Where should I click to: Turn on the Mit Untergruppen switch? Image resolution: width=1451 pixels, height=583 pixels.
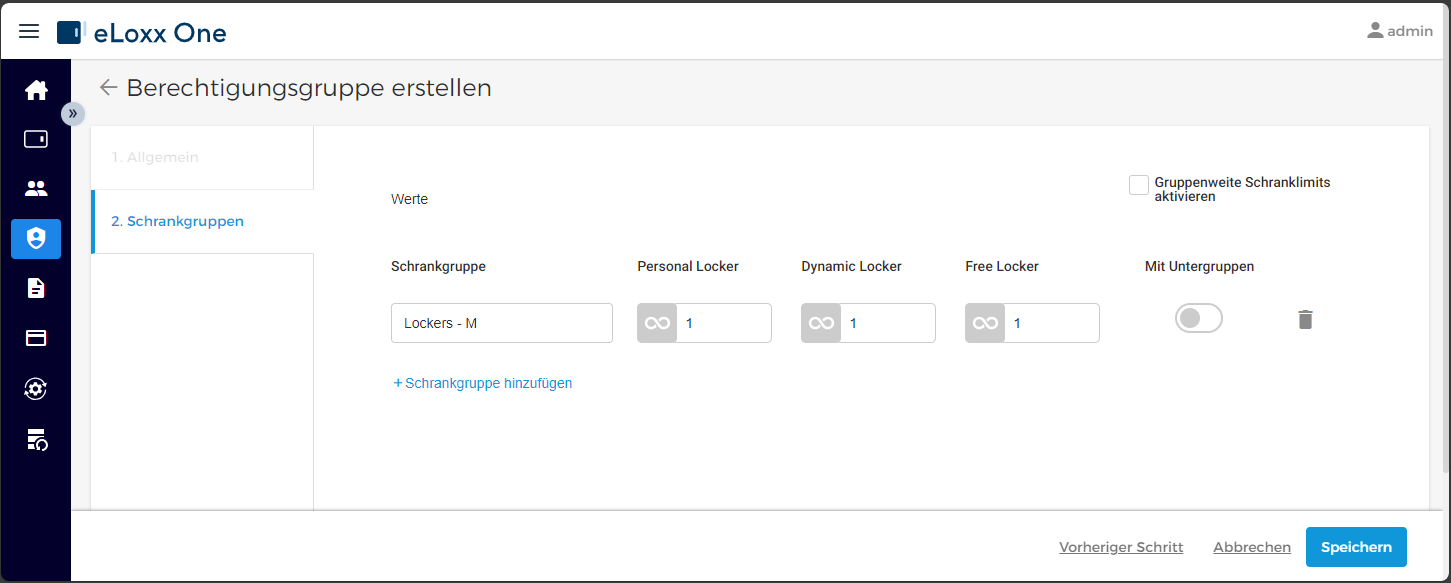1198,319
